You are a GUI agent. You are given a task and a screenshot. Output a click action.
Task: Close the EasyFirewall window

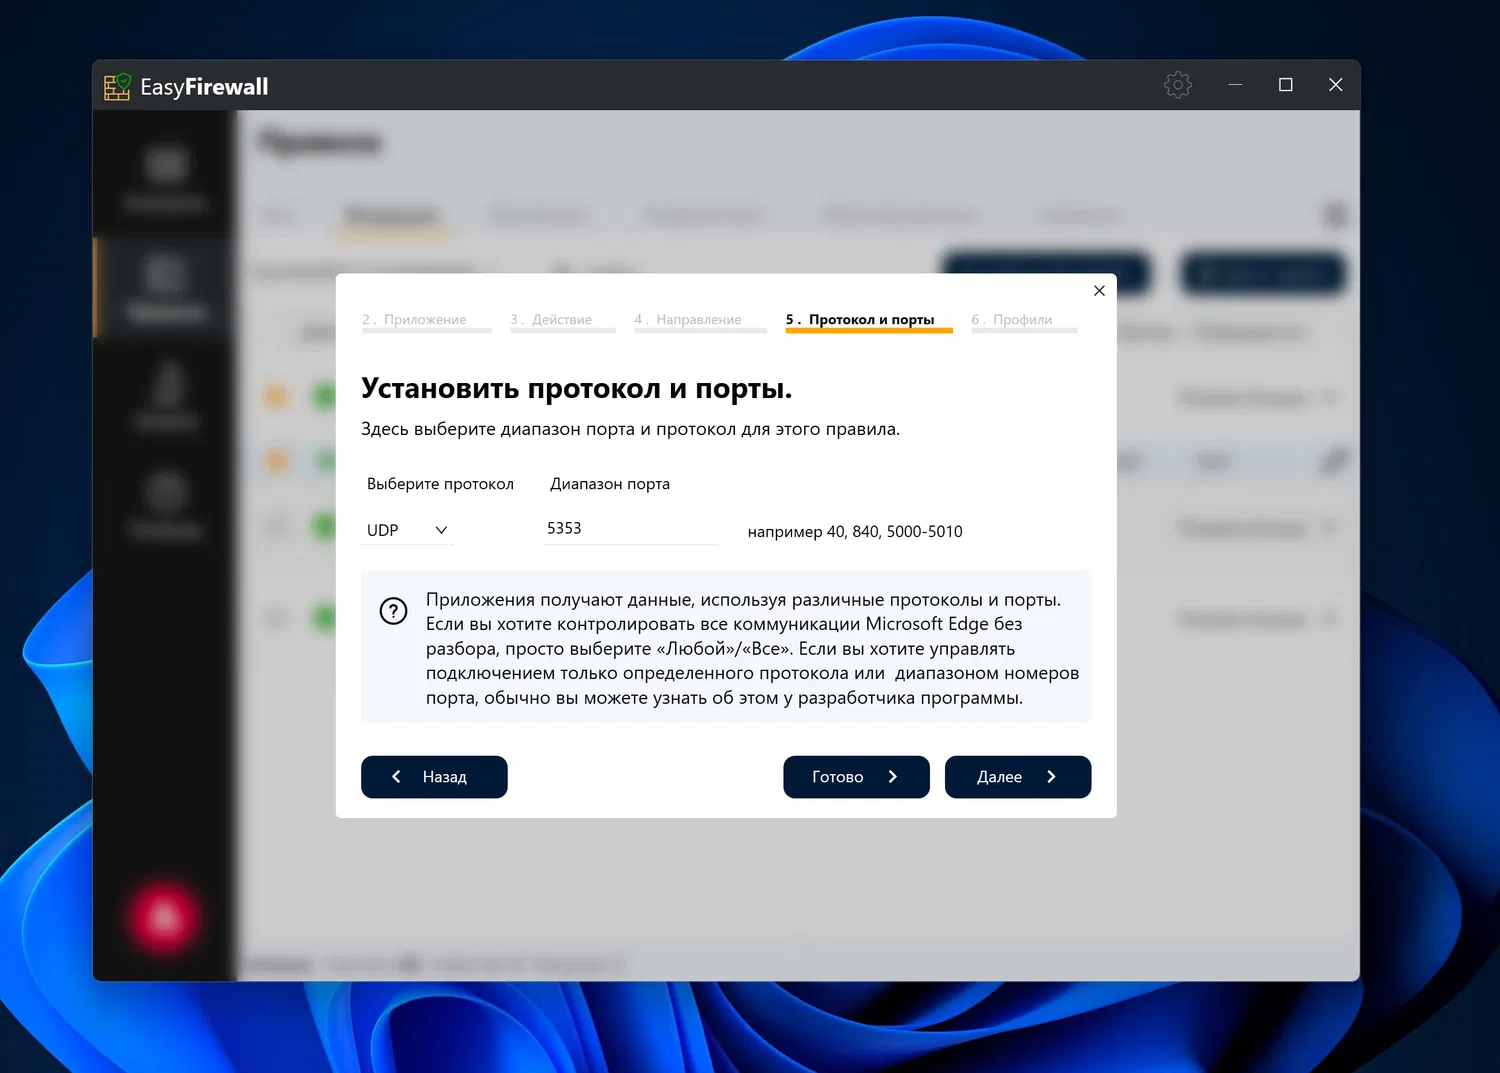(1336, 85)
